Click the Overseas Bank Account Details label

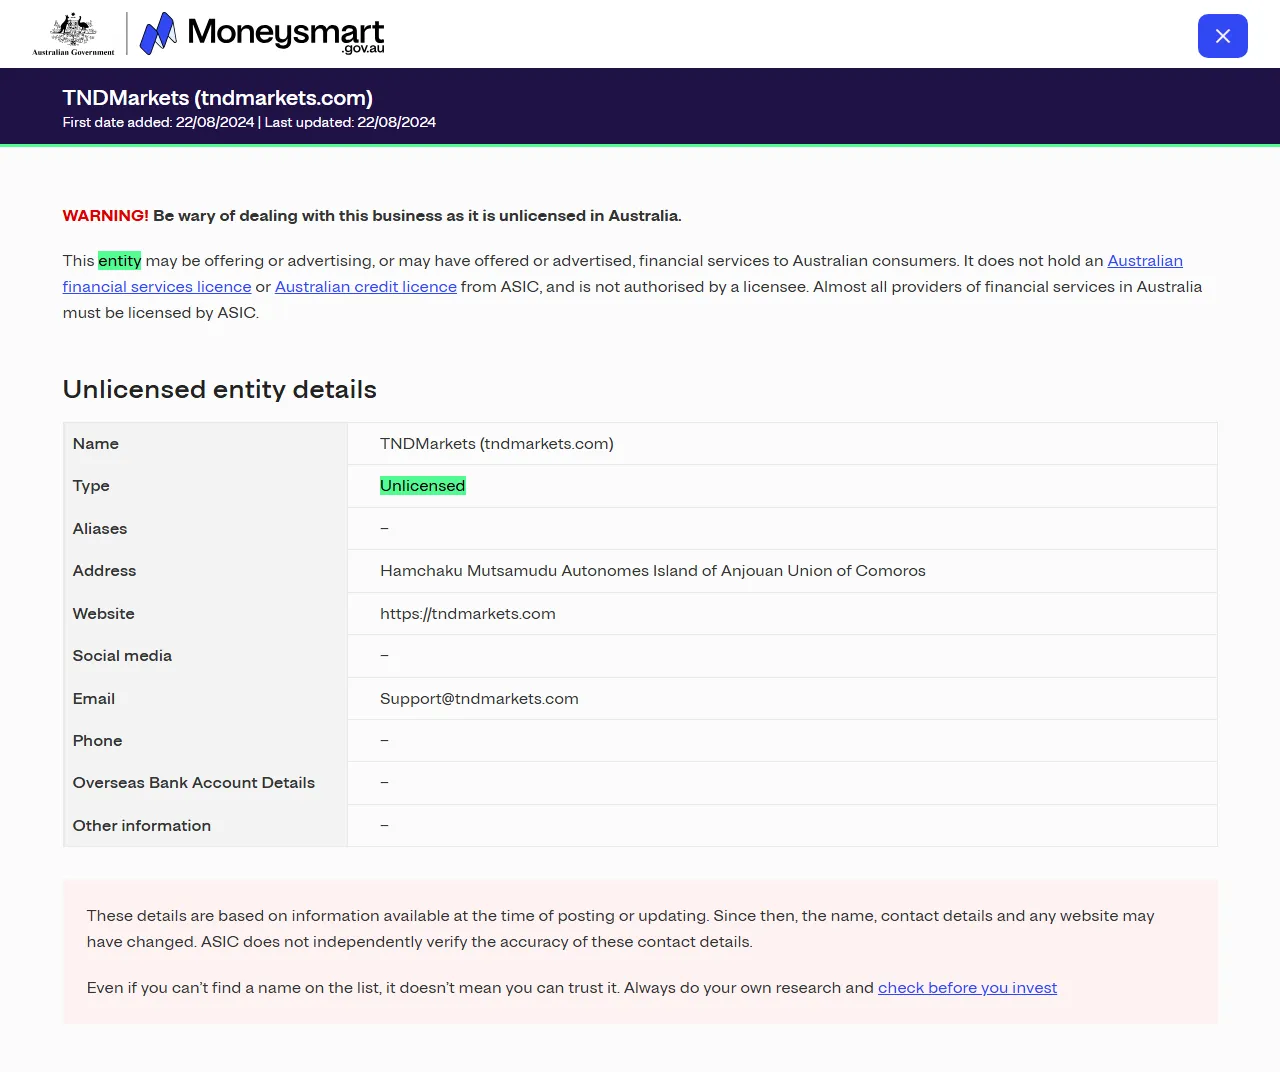point(194,783)
